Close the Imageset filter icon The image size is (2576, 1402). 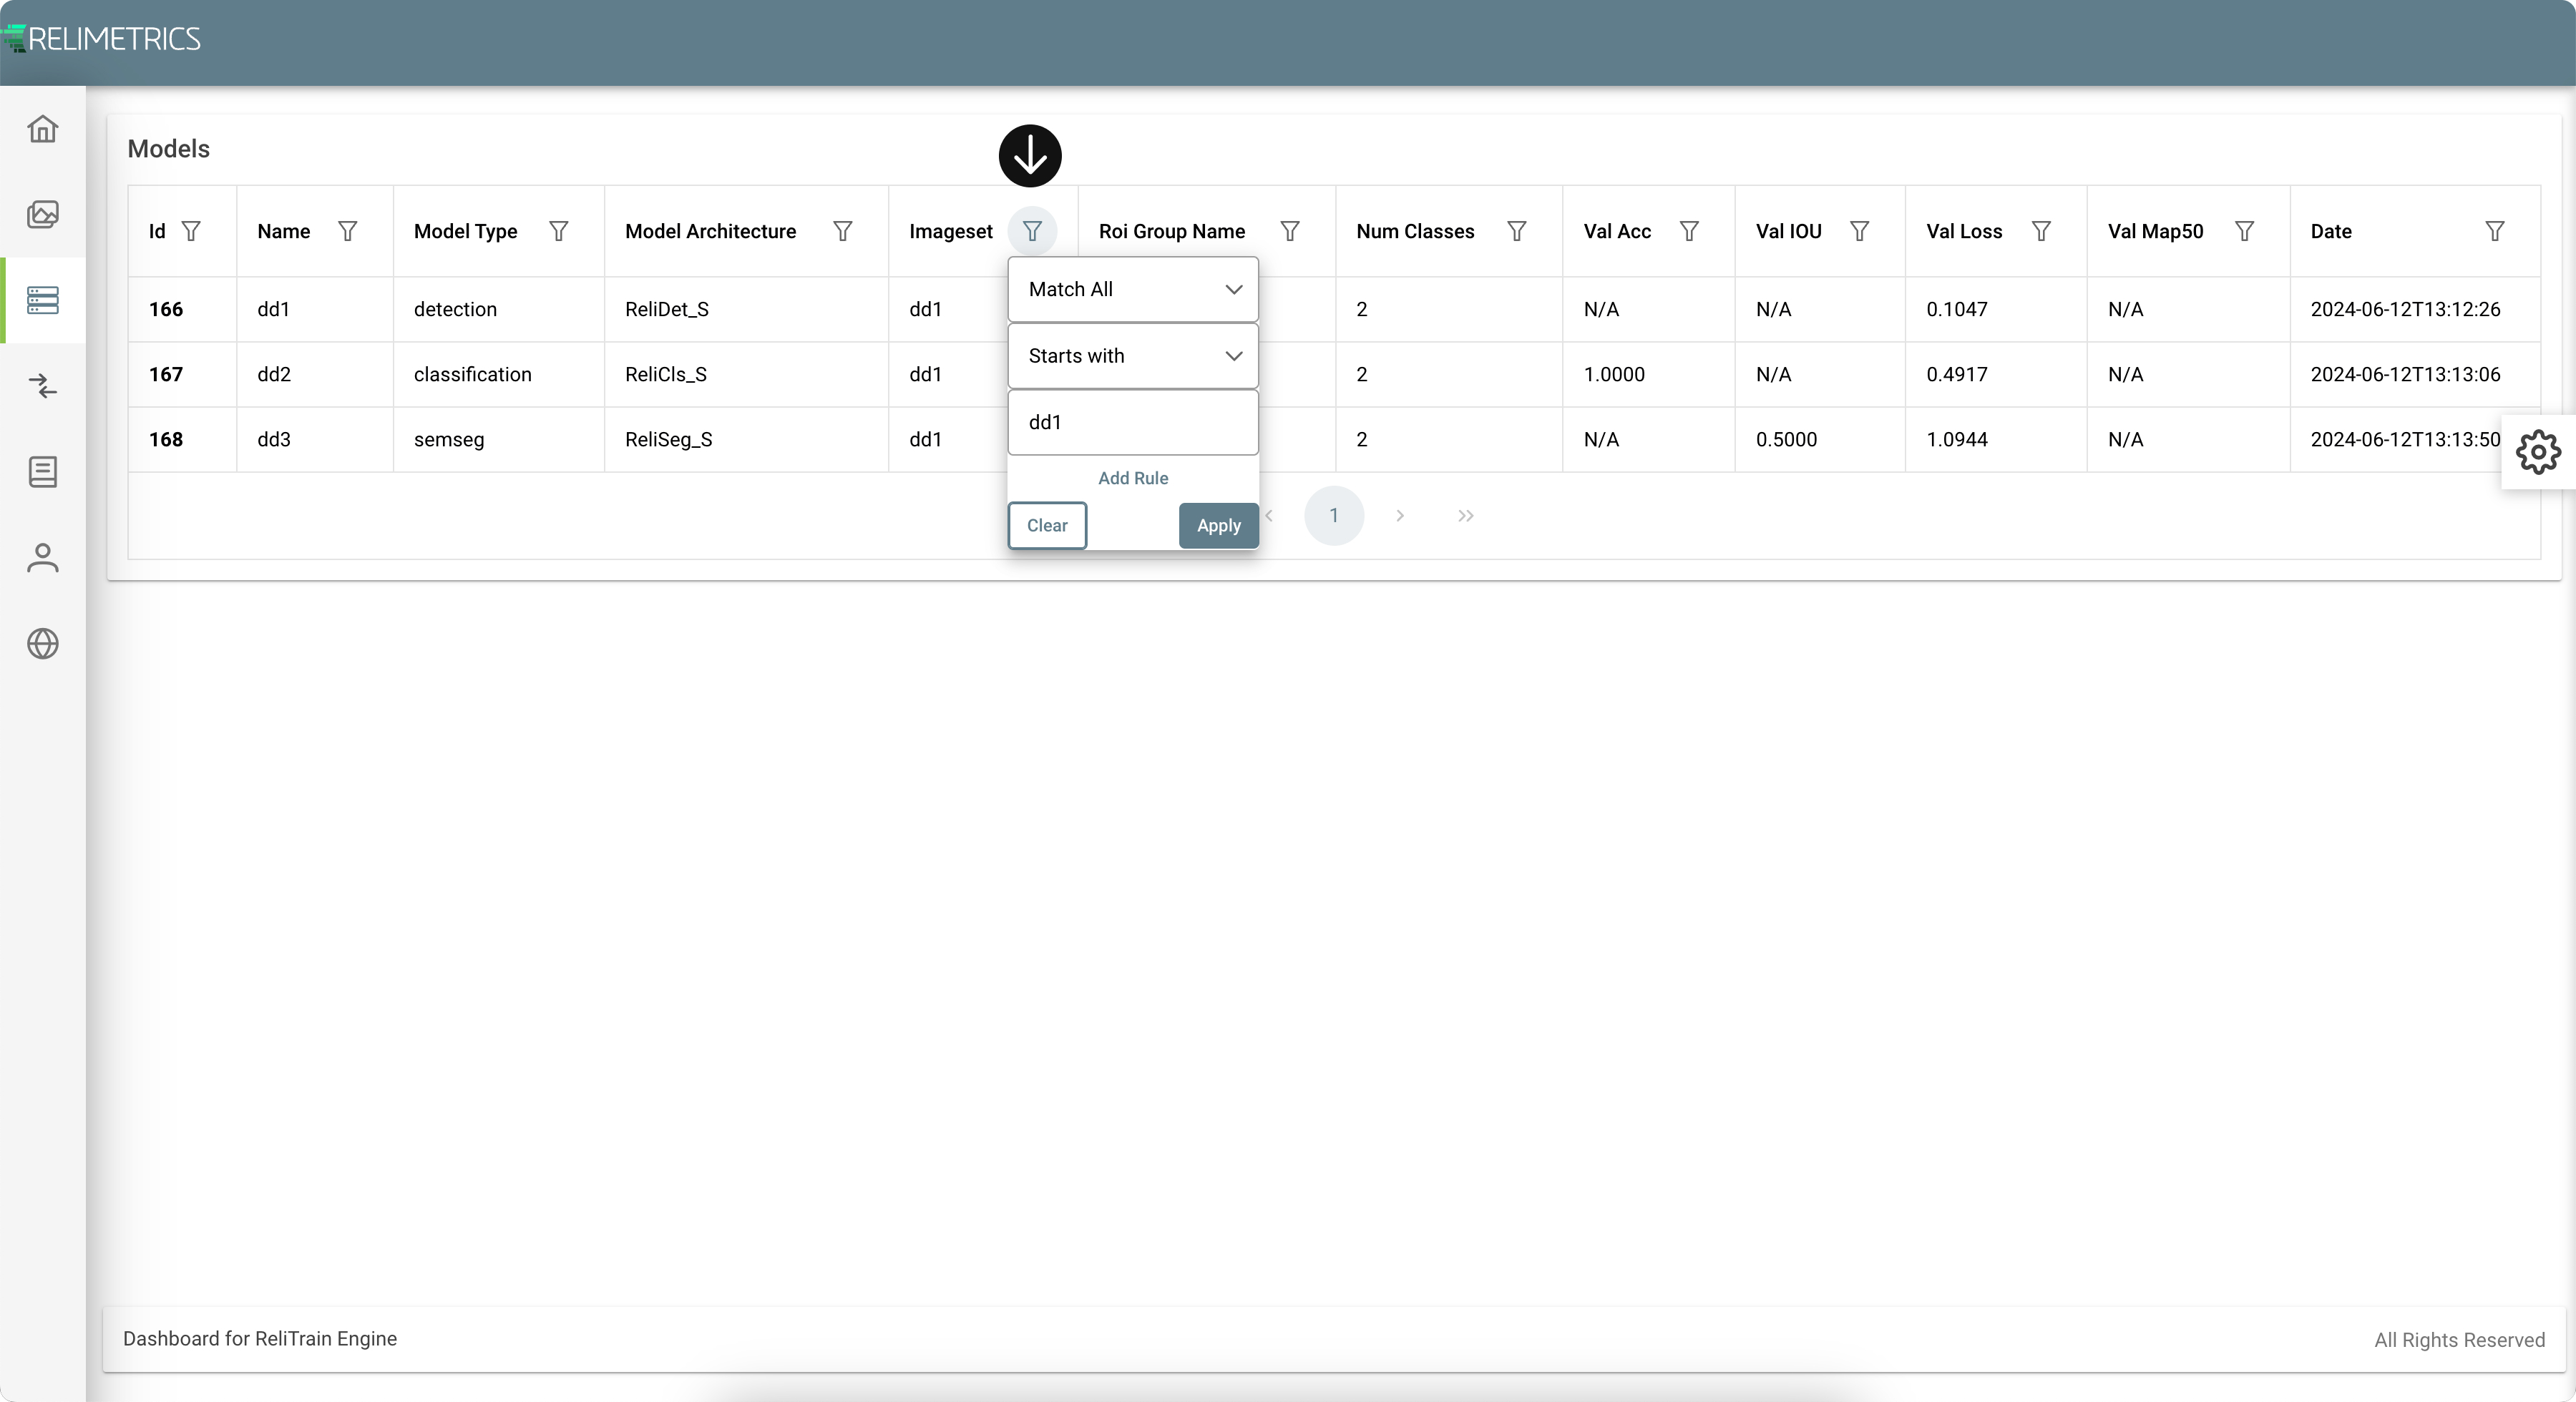pos(1032,231)
